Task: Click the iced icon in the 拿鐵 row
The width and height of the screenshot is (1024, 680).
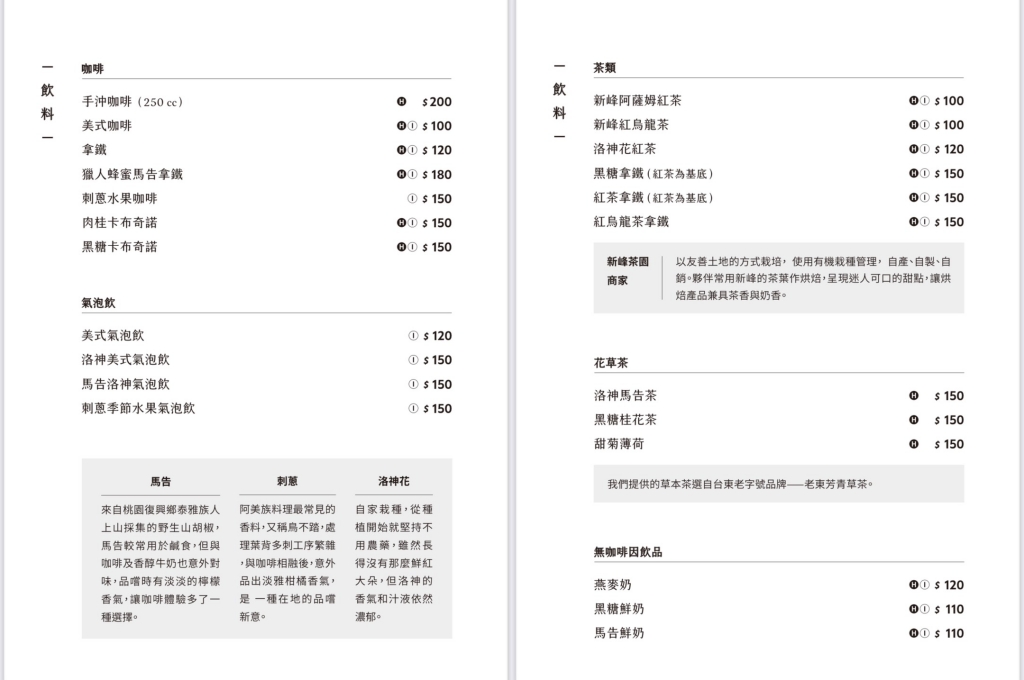Action: (412, 150)
